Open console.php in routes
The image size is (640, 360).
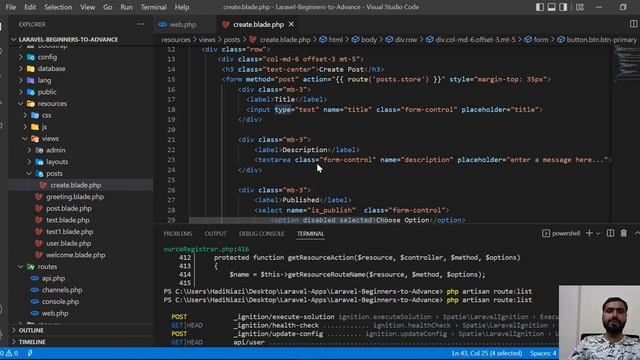tap(60, 302)
